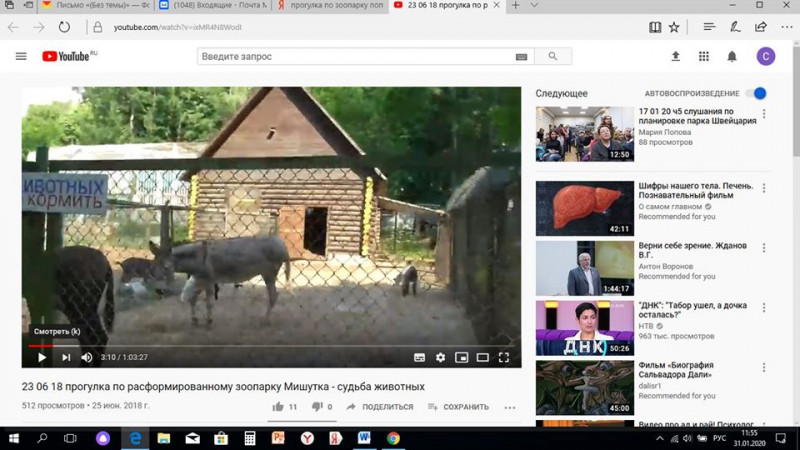
Task: Add page to favorites star
Action: tap(674, 27)
